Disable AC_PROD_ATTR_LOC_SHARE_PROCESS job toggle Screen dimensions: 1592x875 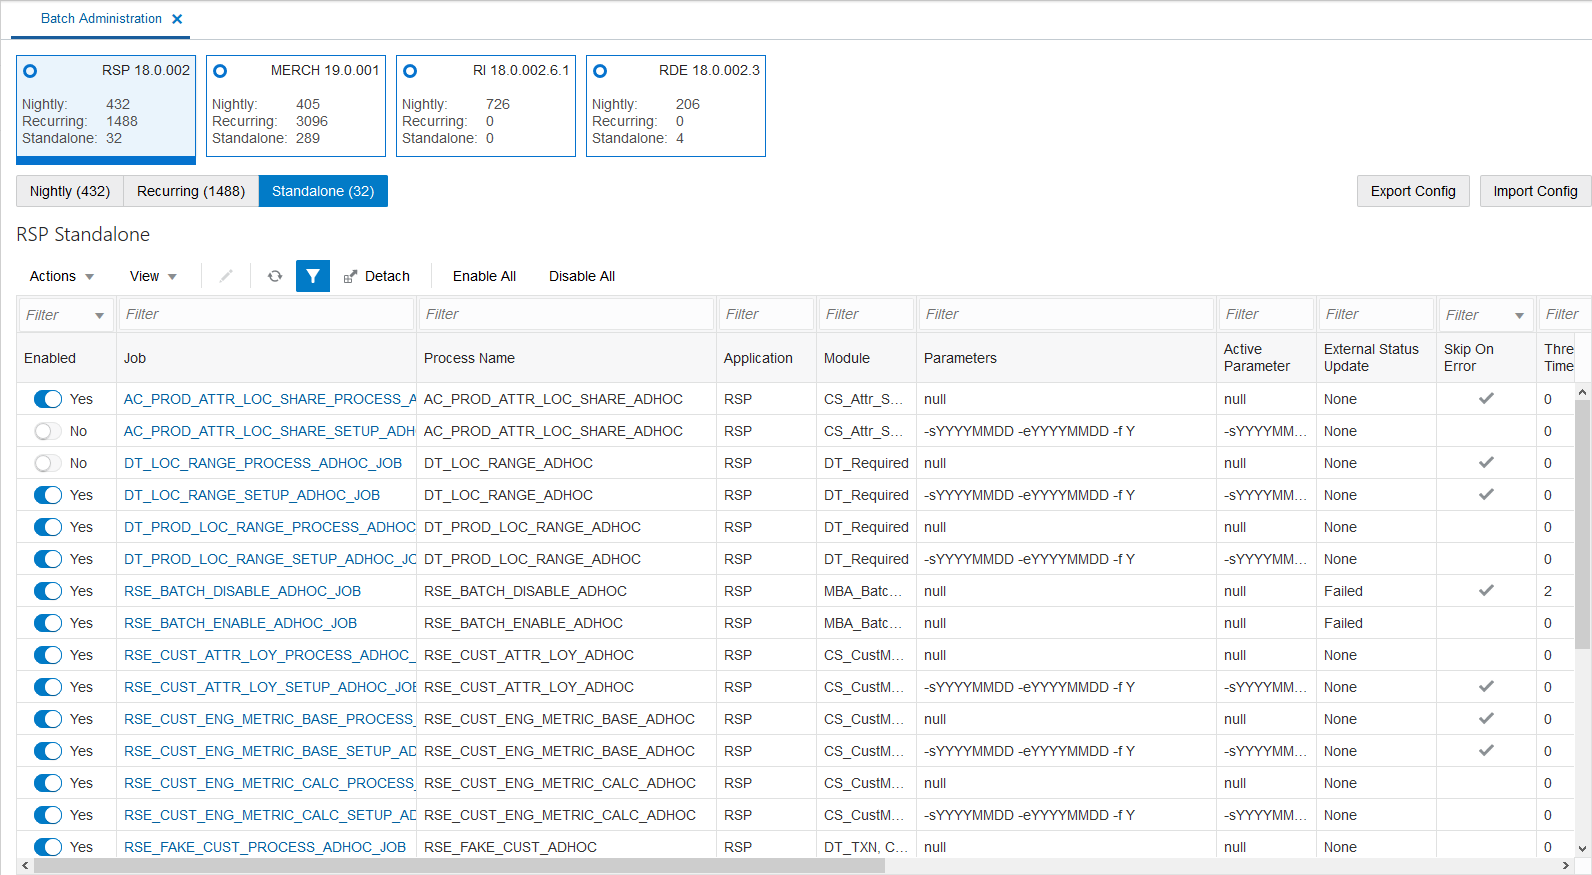tap(48, 399)
